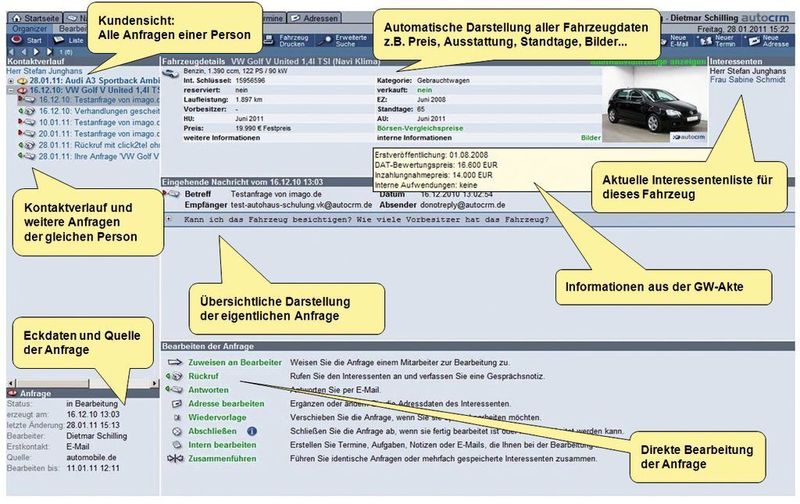Click Abschließen to close the inquiry

pos(212,431)
